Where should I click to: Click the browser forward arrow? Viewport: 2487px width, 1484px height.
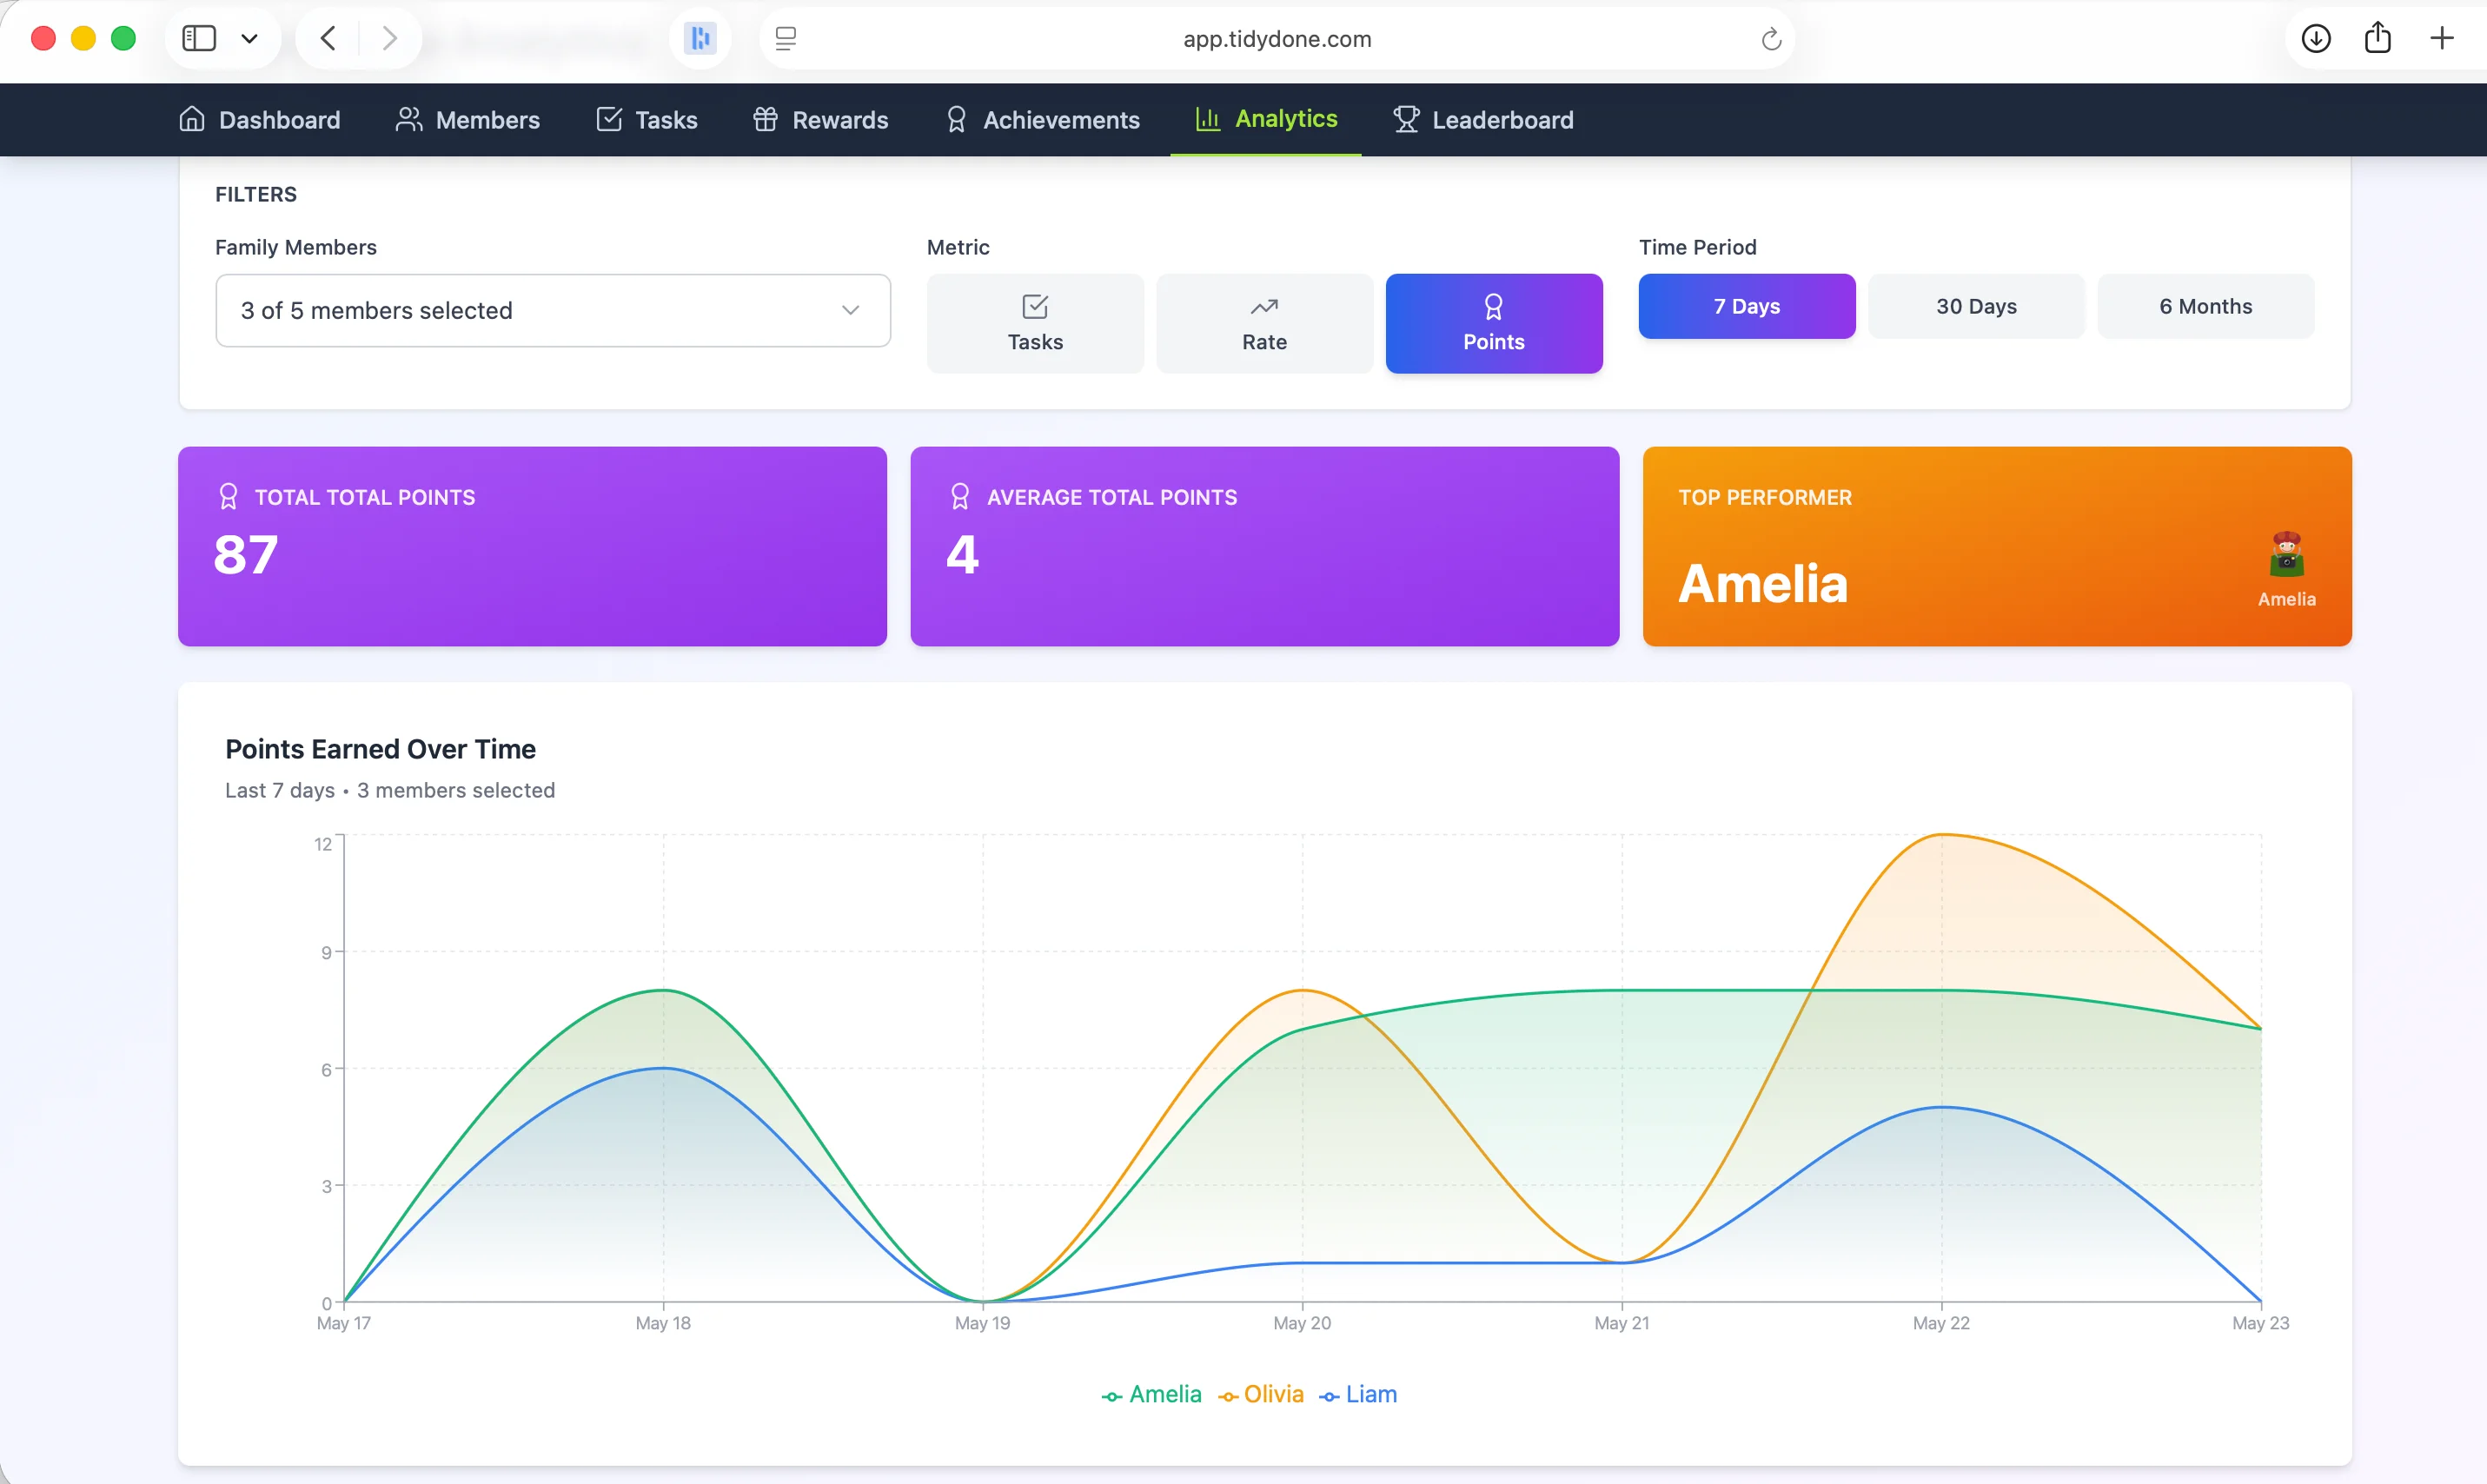point(389,38)
